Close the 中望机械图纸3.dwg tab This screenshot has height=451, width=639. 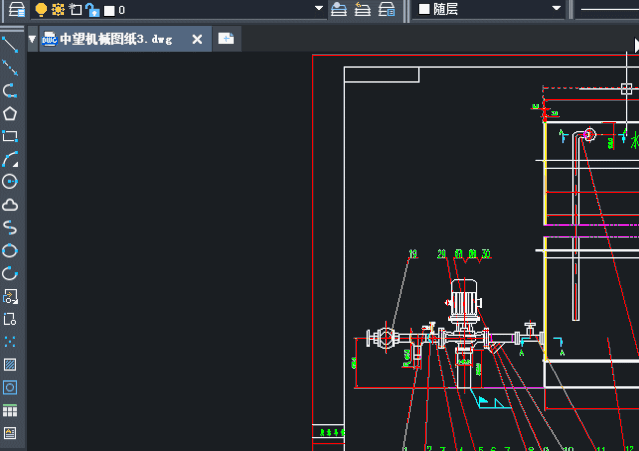pos(197,40)
